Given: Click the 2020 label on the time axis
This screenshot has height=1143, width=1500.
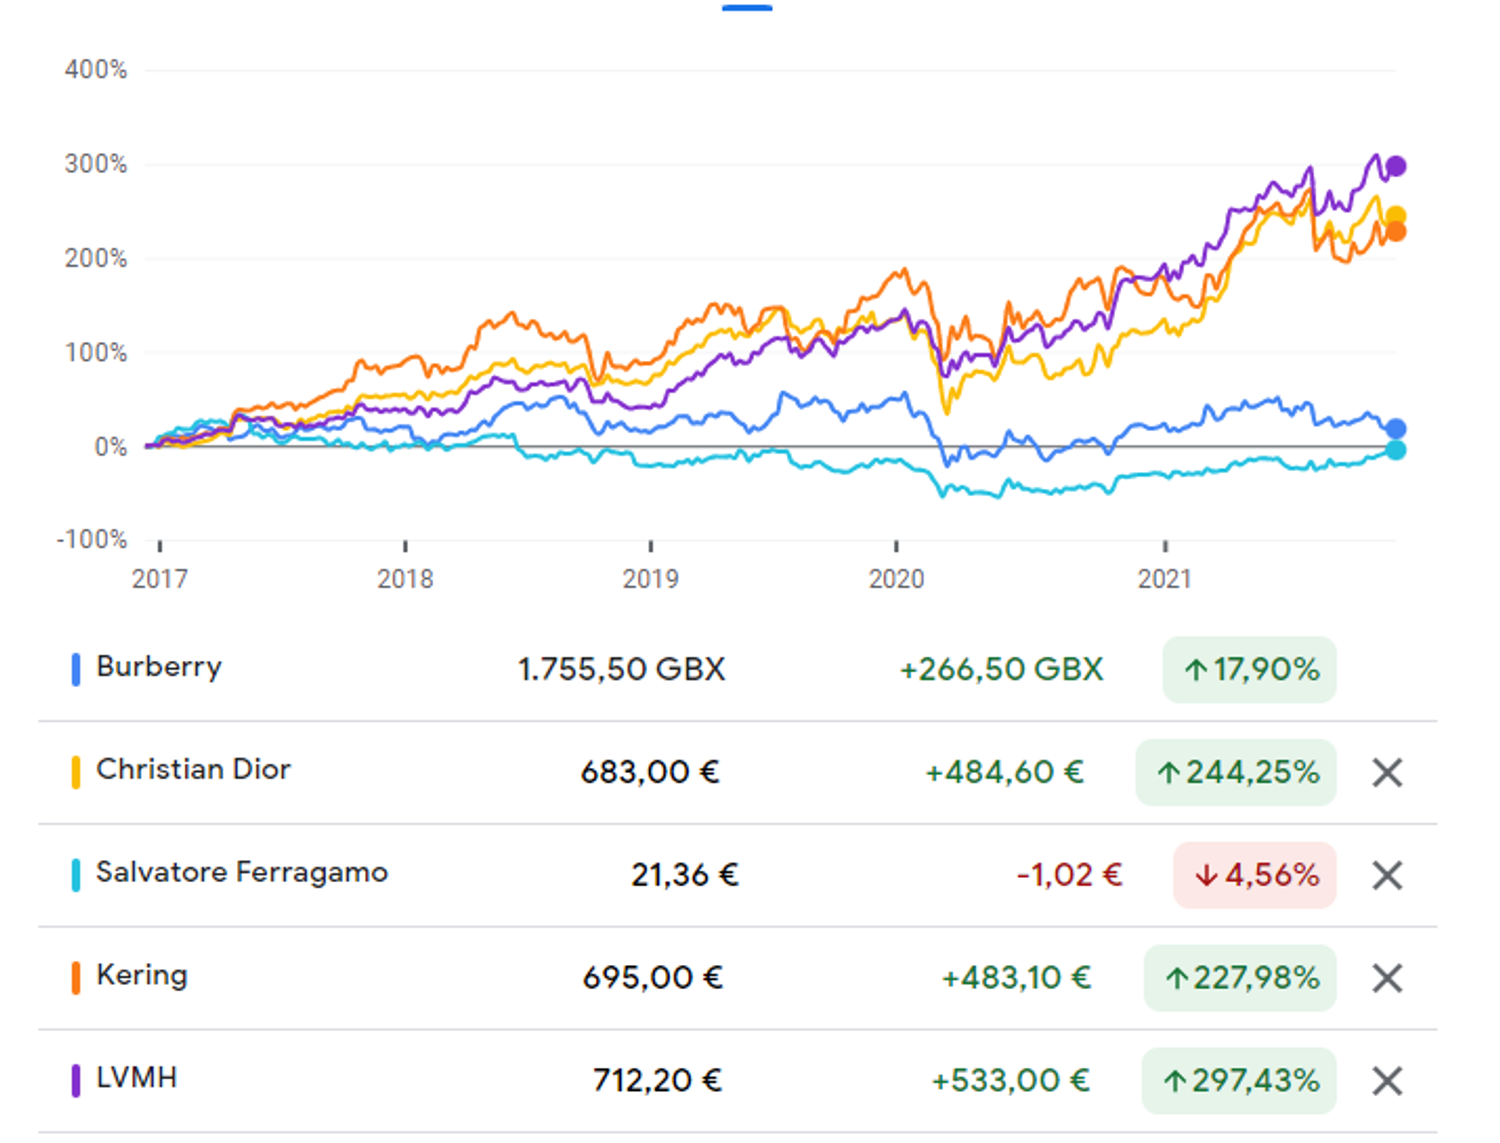Looking at the screenshot, I should pos(897,579).
